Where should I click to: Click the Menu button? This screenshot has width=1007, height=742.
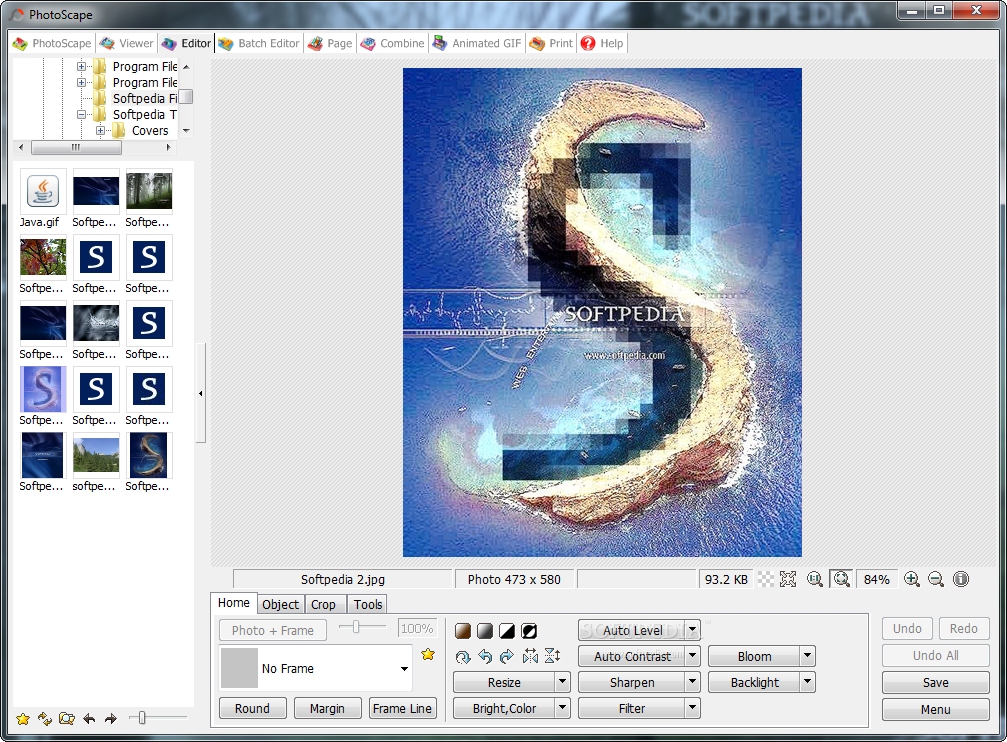[935, 709]
